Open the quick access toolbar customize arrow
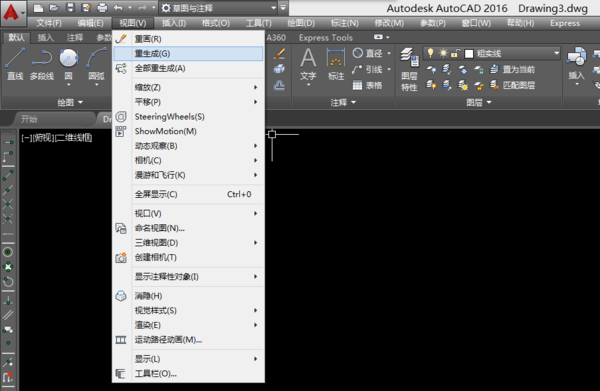The width and height of the screenshot is (600, 391). [x=283, y=8]
